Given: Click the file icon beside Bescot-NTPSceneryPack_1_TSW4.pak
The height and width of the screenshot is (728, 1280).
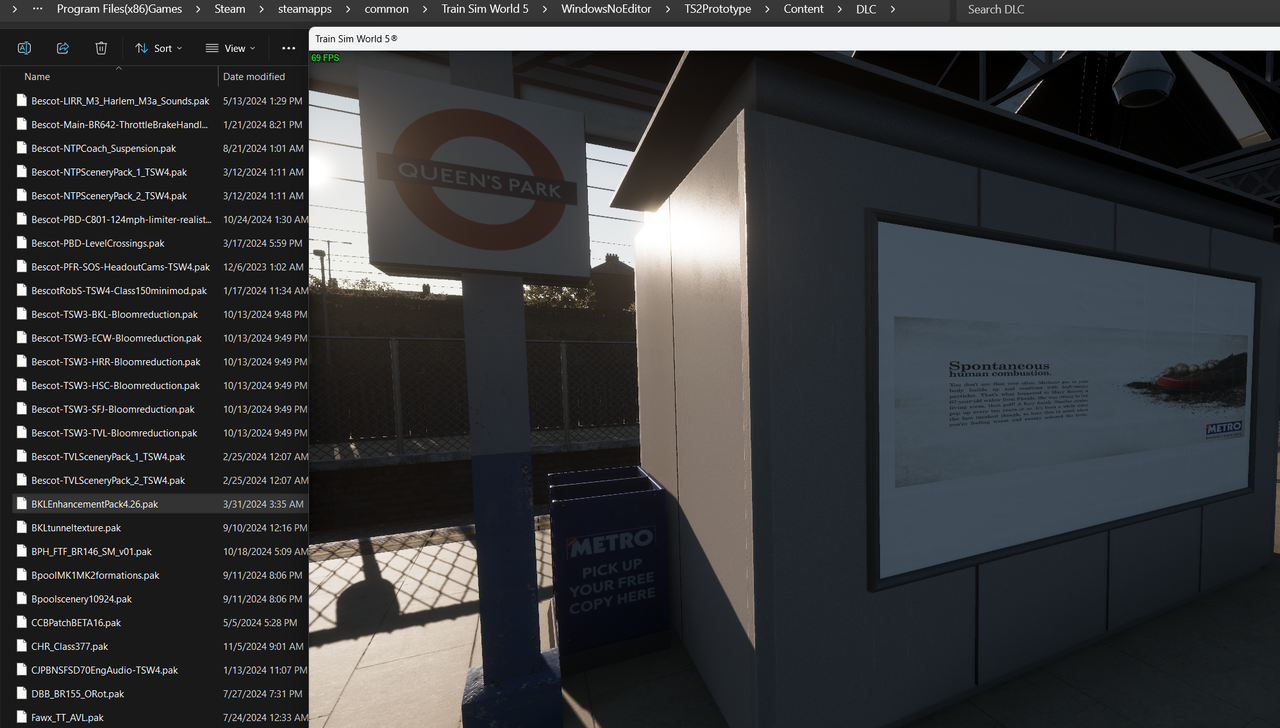Looking at the screenshot, I should (22, 172).
